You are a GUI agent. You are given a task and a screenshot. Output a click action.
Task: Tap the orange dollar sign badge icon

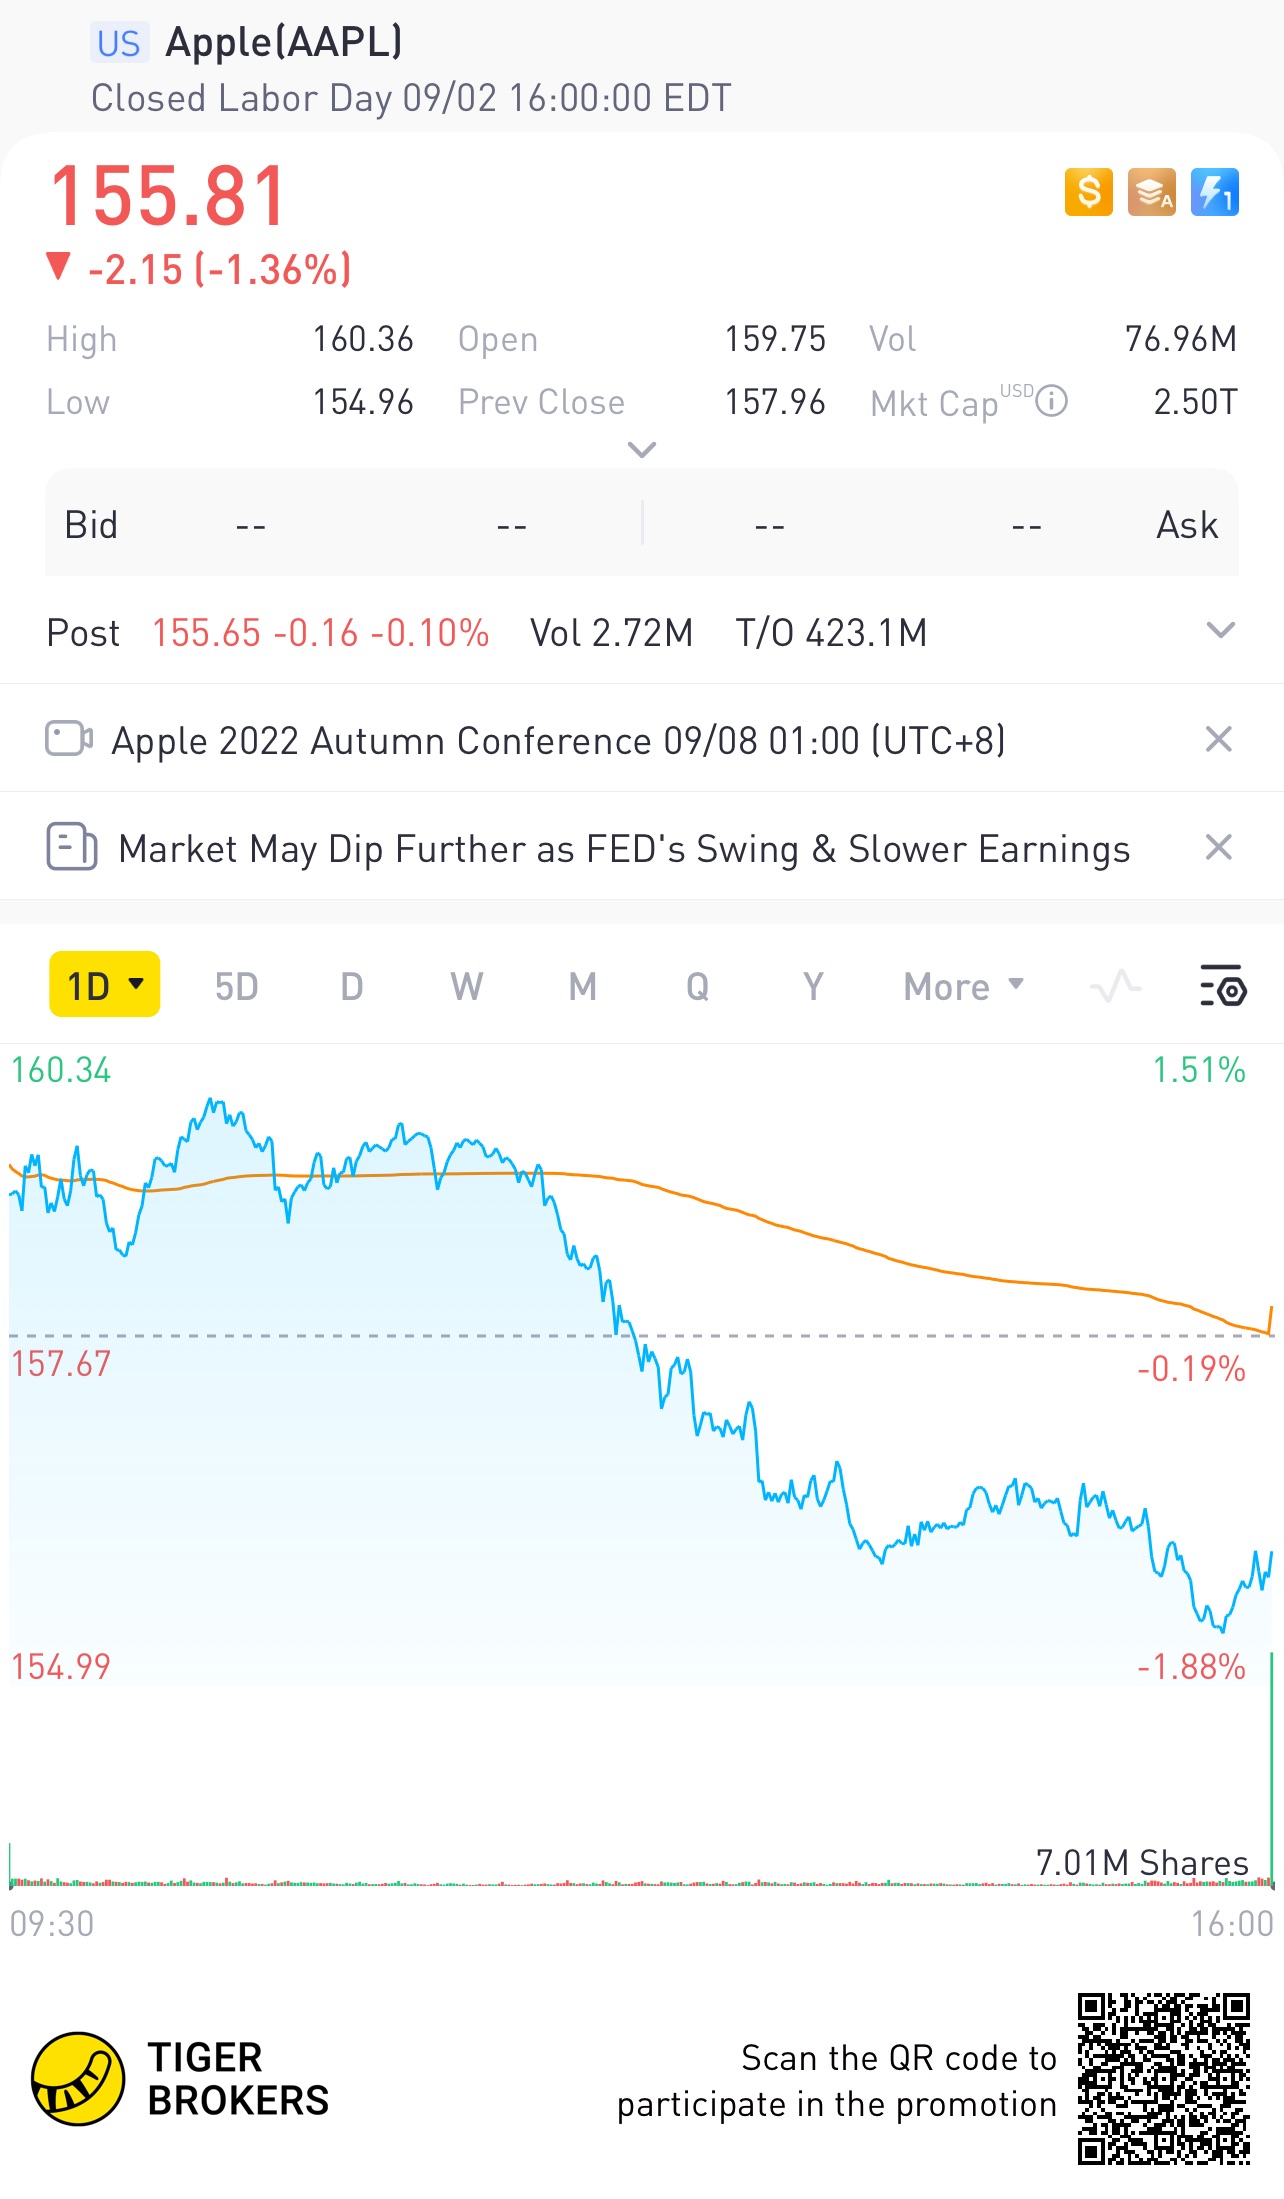tap(1088, 192)
